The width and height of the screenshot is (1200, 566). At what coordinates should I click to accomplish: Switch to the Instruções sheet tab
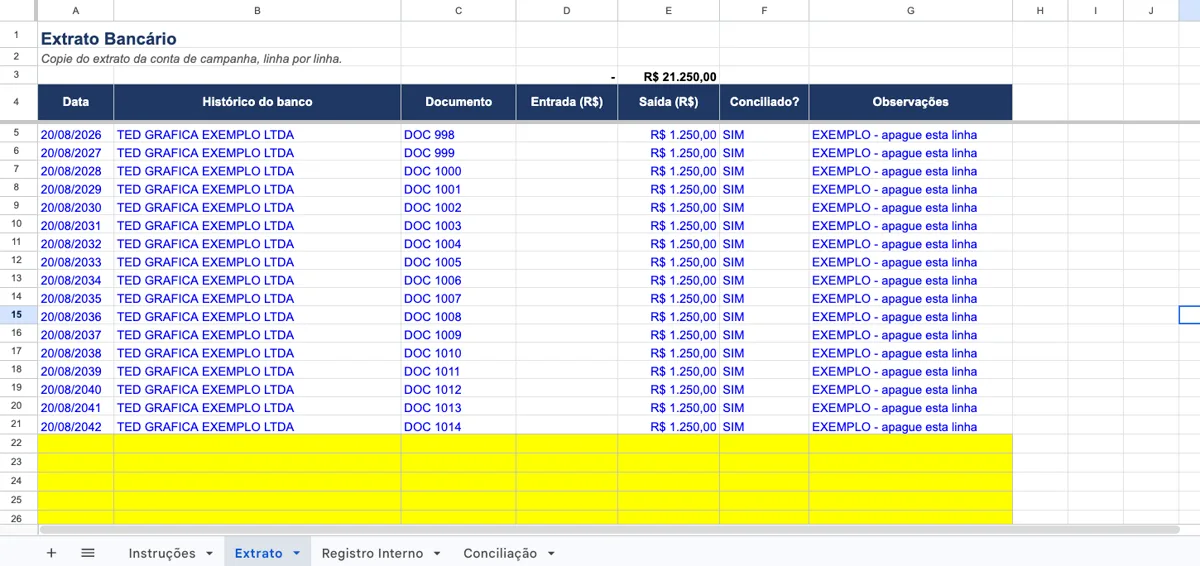(x=162, y=553)
